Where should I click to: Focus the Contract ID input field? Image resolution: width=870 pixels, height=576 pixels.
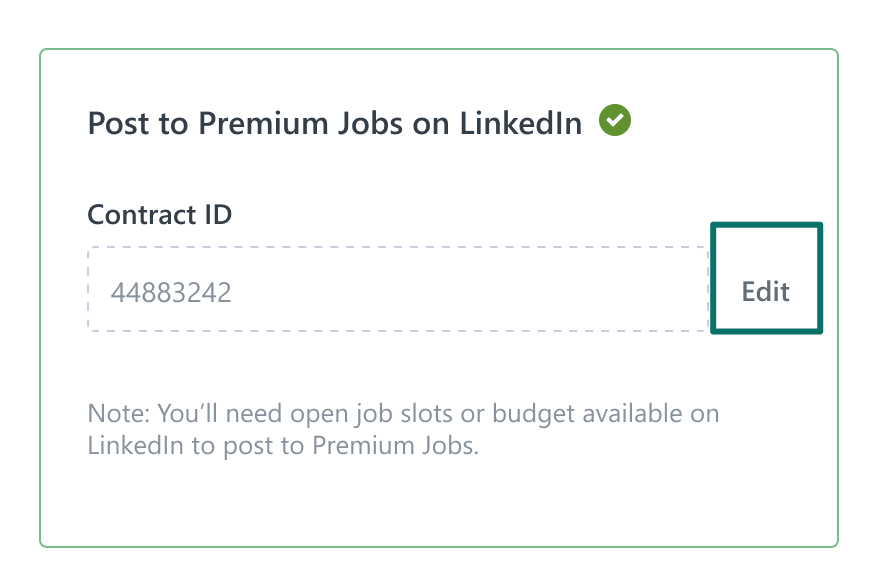point(398,289)
